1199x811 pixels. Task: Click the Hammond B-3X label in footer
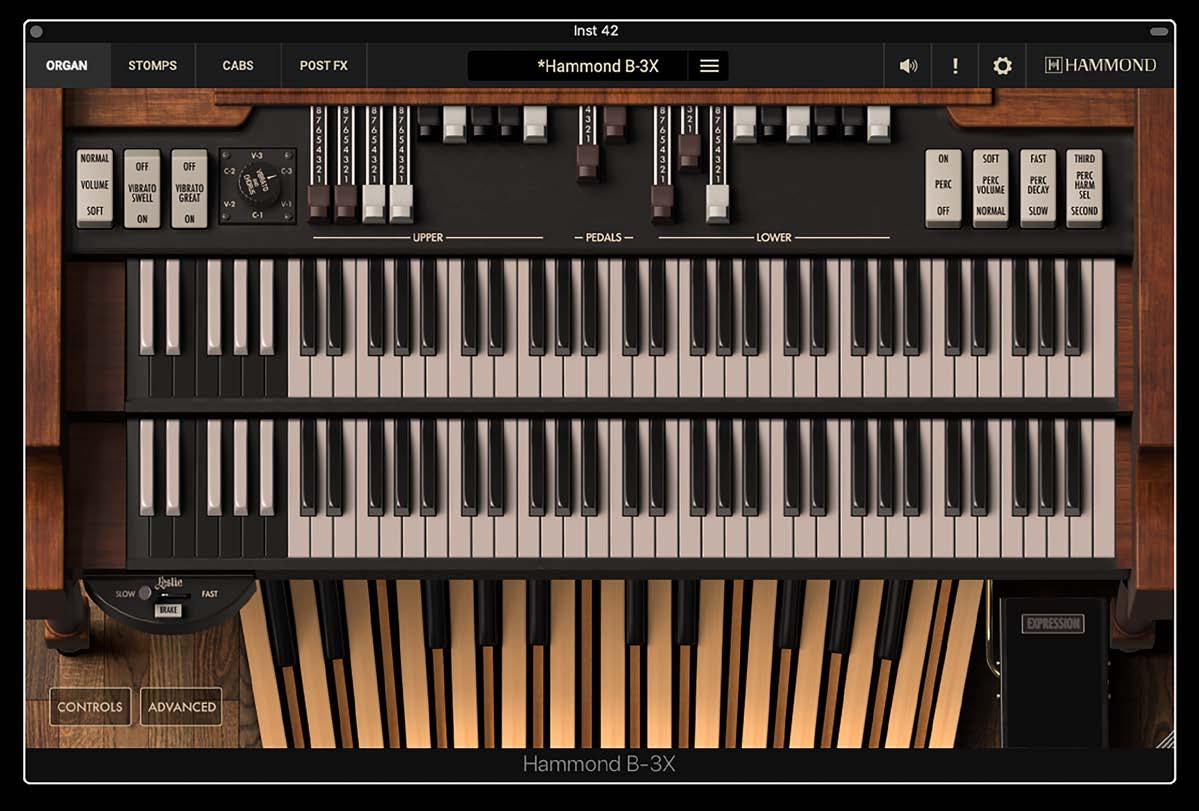pyautogui.click(x=599, y=764)
